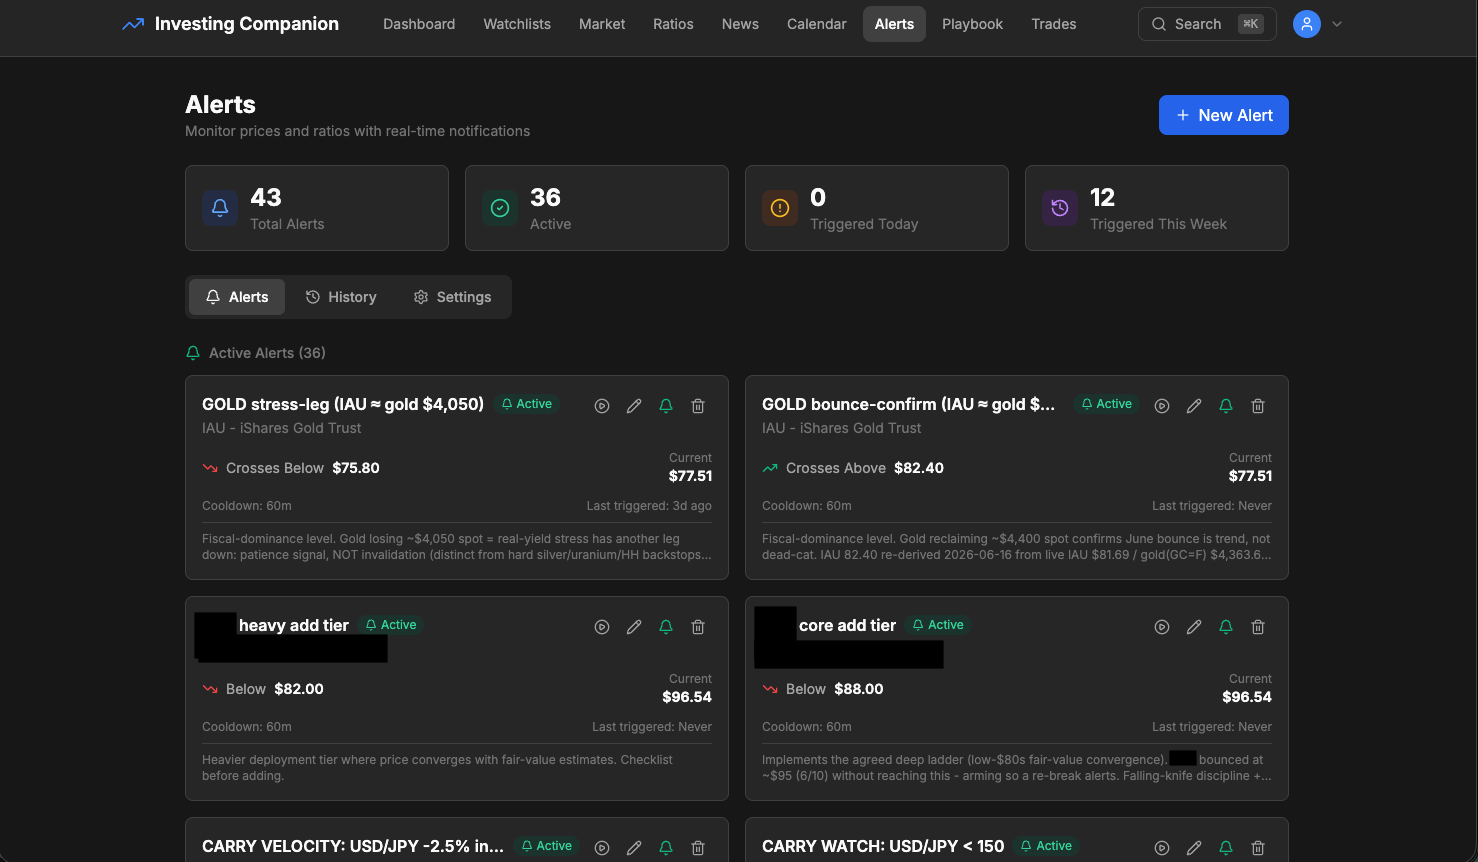Go to the Watchlists page
The image size is (1478, 862).
pyautogui.click(x=517, y=24)
